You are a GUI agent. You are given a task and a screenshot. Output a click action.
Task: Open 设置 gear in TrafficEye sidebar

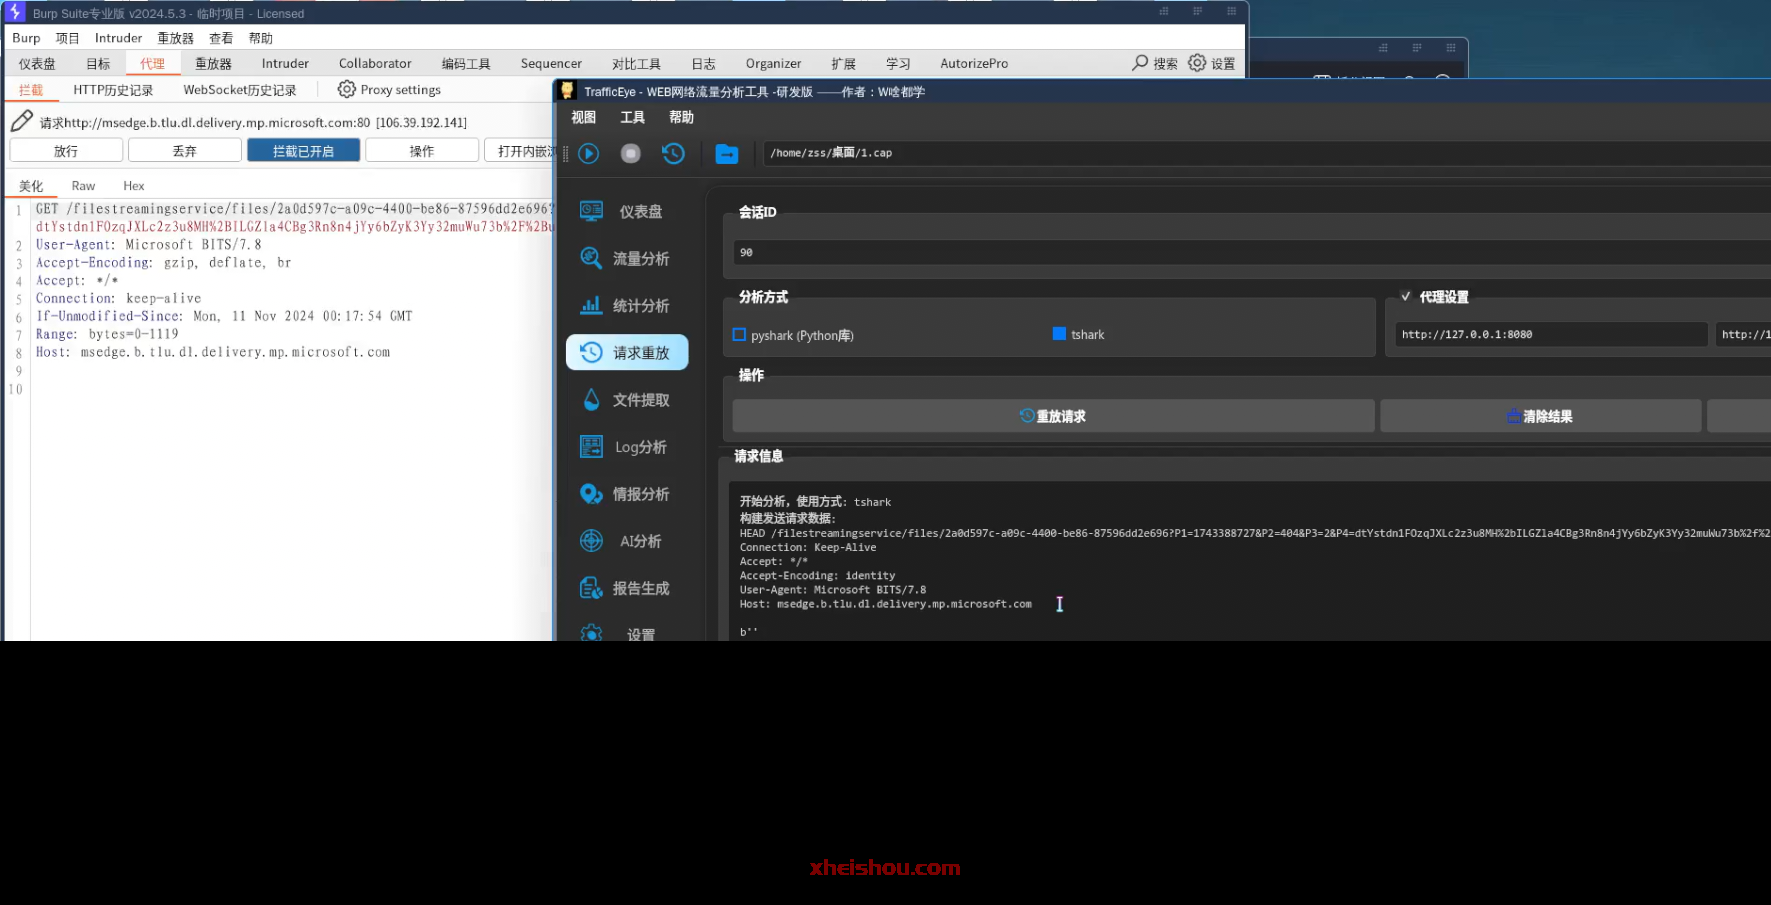tap(591, 632)
